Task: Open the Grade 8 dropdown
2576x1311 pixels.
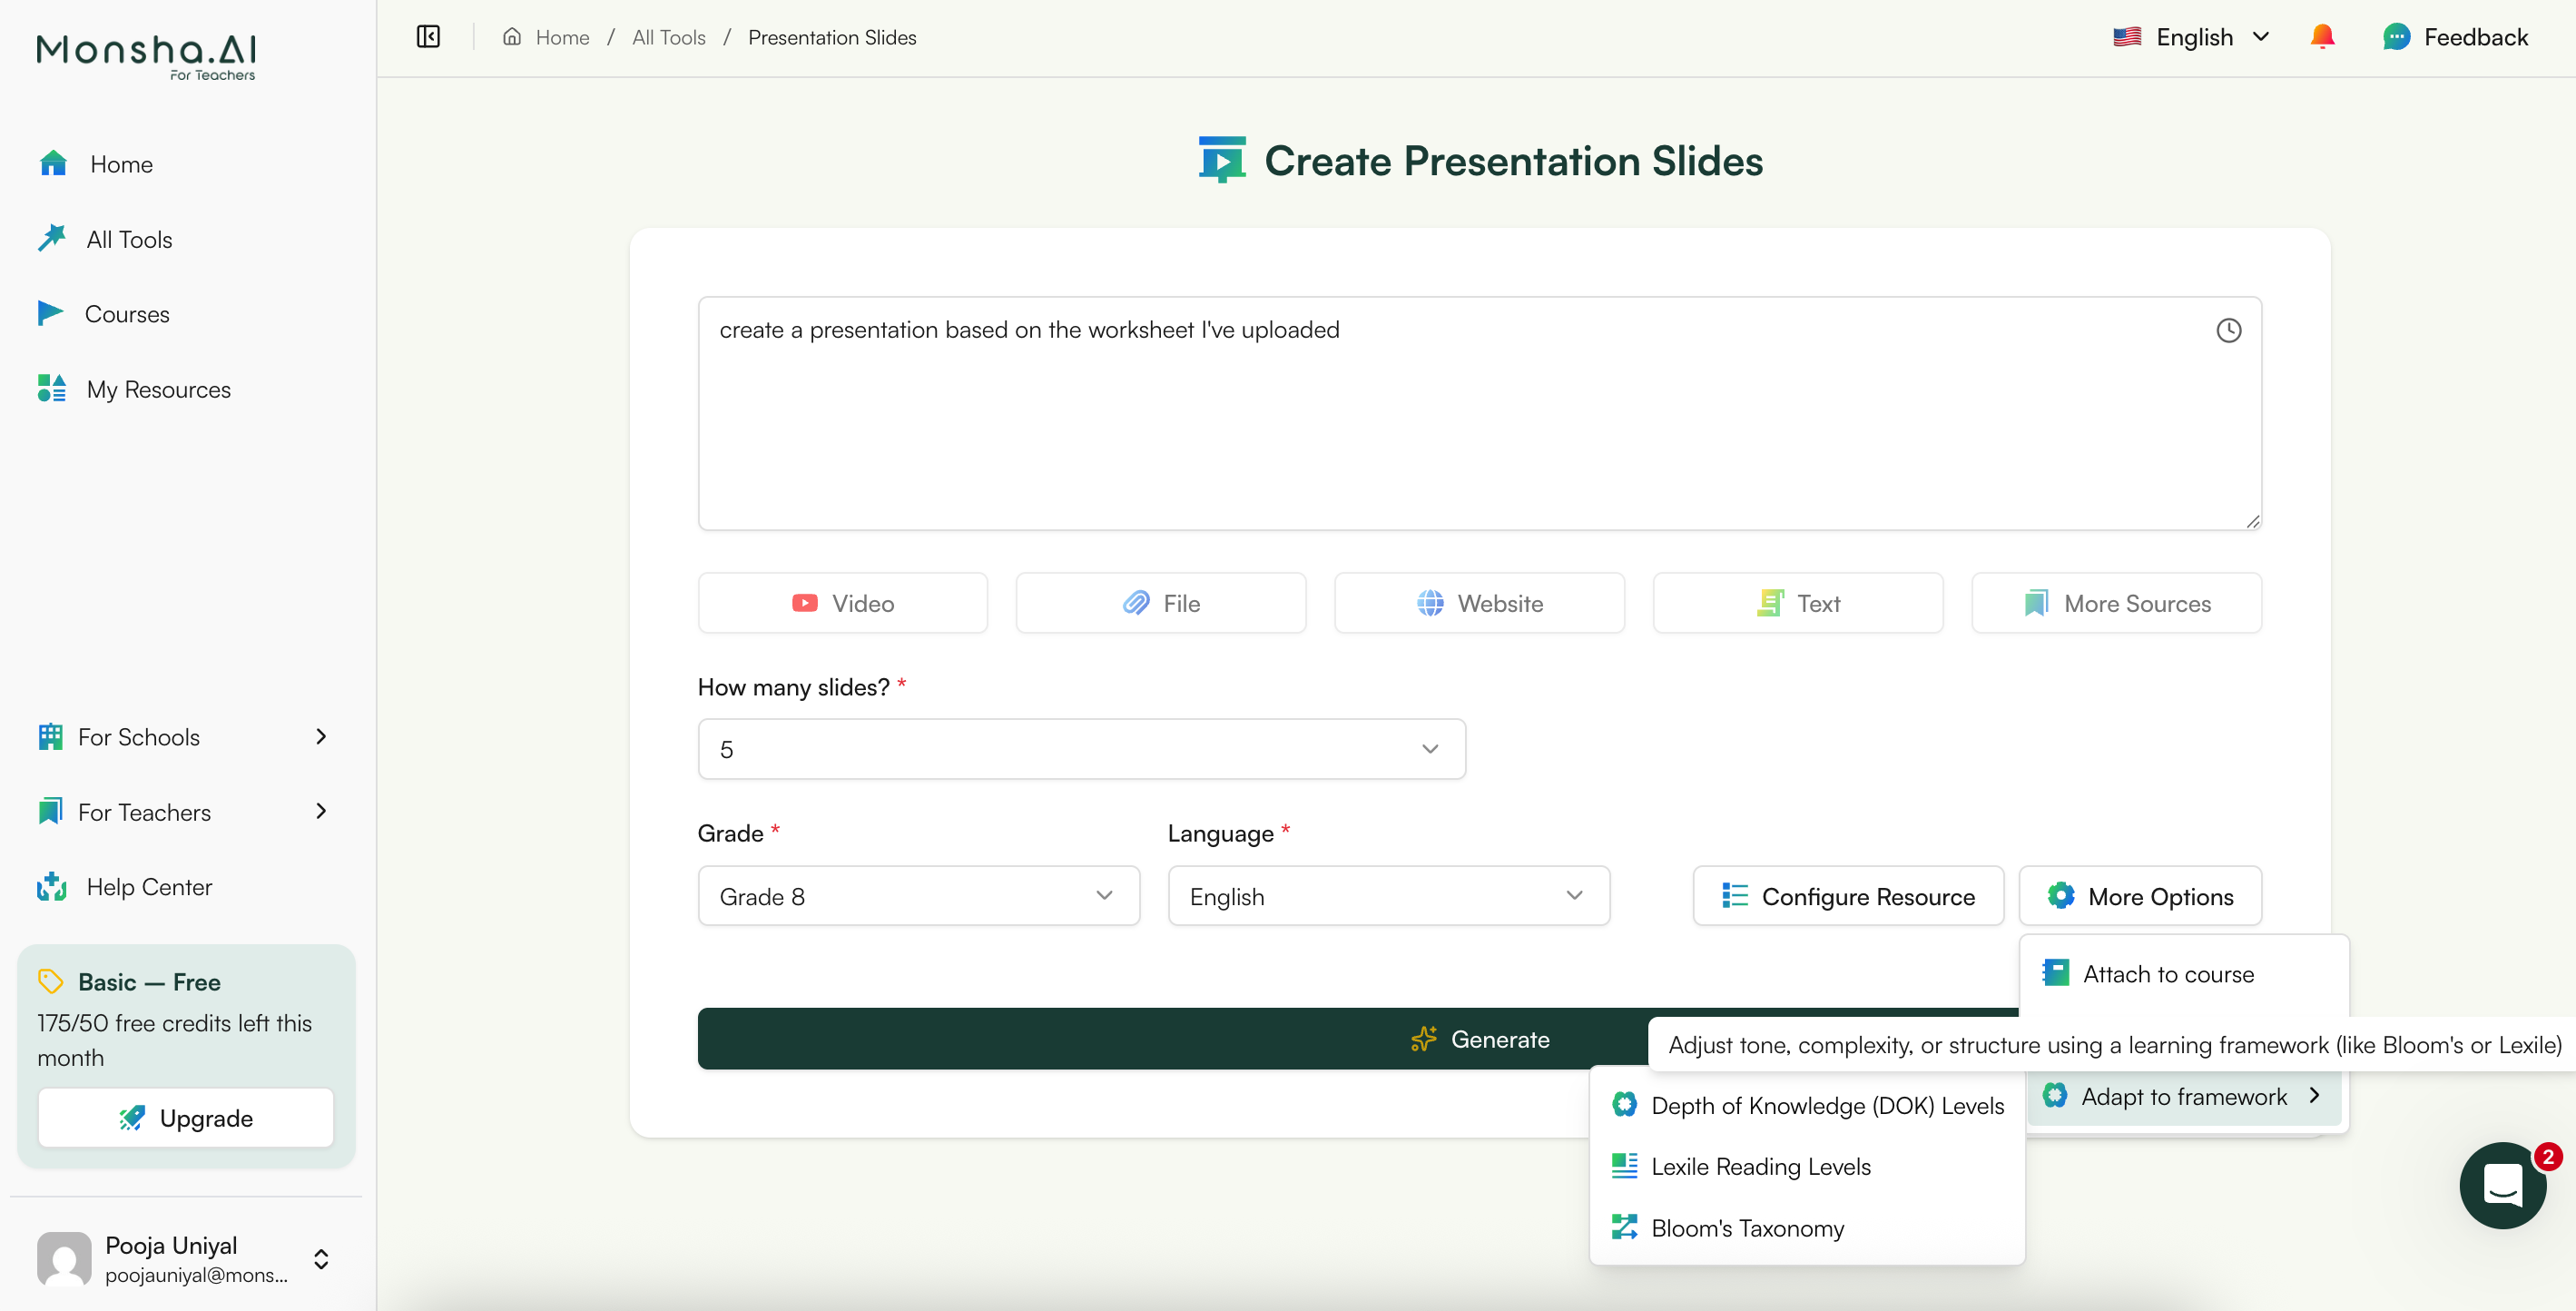Action: pyautogui.click(x=917, y=895)
